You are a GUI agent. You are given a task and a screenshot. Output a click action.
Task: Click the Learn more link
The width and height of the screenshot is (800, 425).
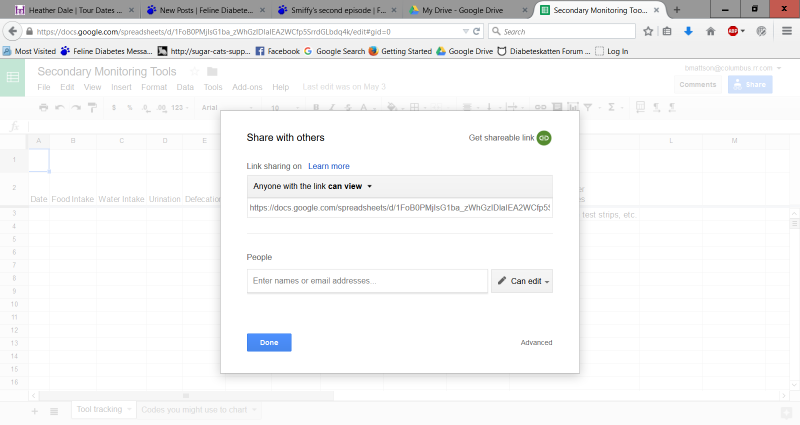pyautogui.click(x=328, y=166)
